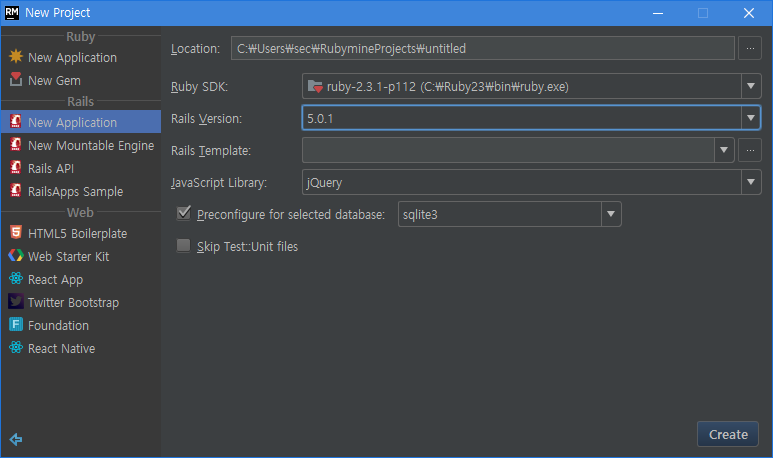Screen dimensions: 773x458
Task: Choose Twitter Bootstrap template
Action: coord(81,302)
